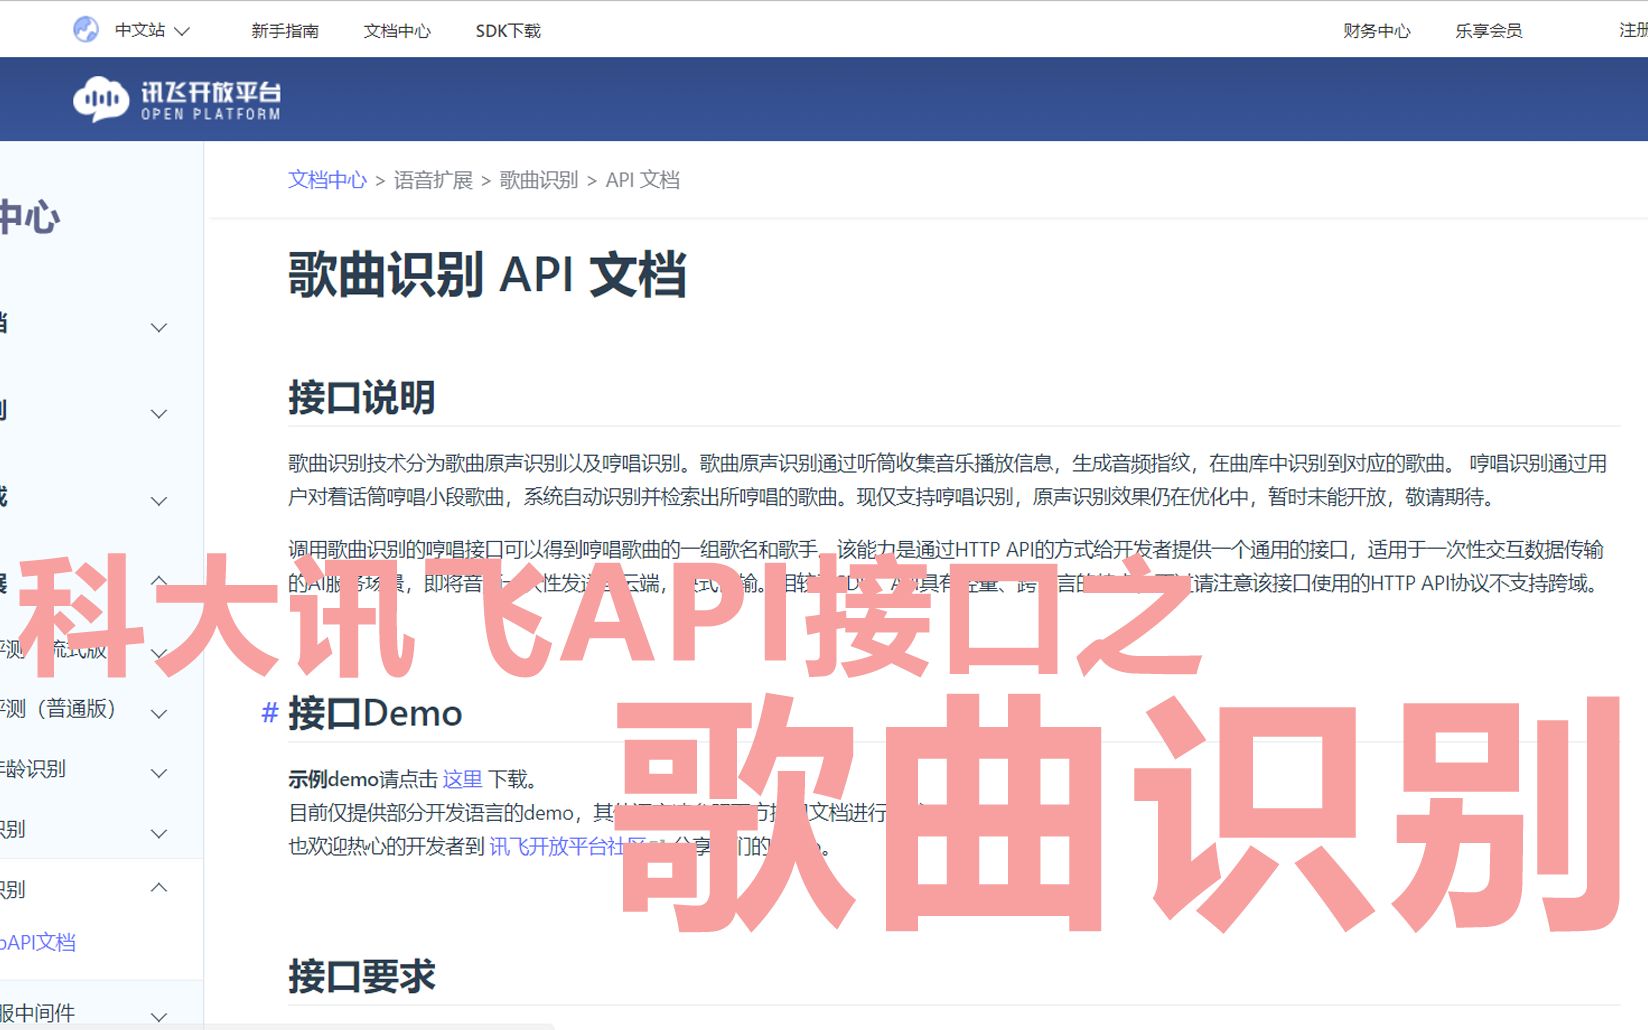Expand the 龄识别 sidebar chevron

coord(158,773)
